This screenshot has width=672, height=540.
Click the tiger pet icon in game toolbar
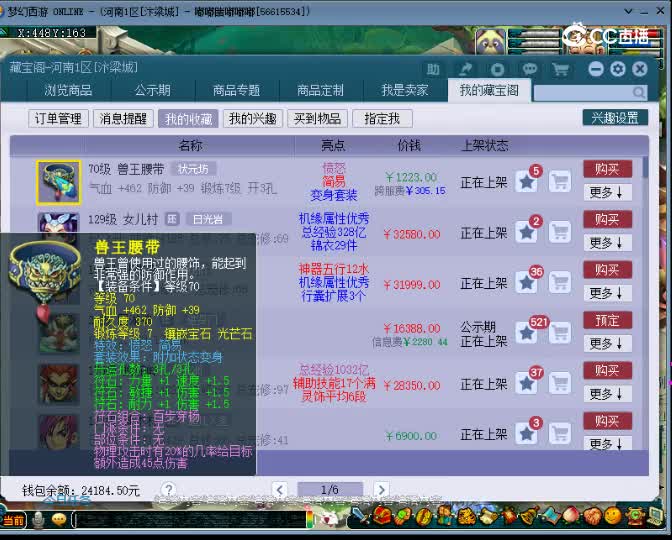466,517
